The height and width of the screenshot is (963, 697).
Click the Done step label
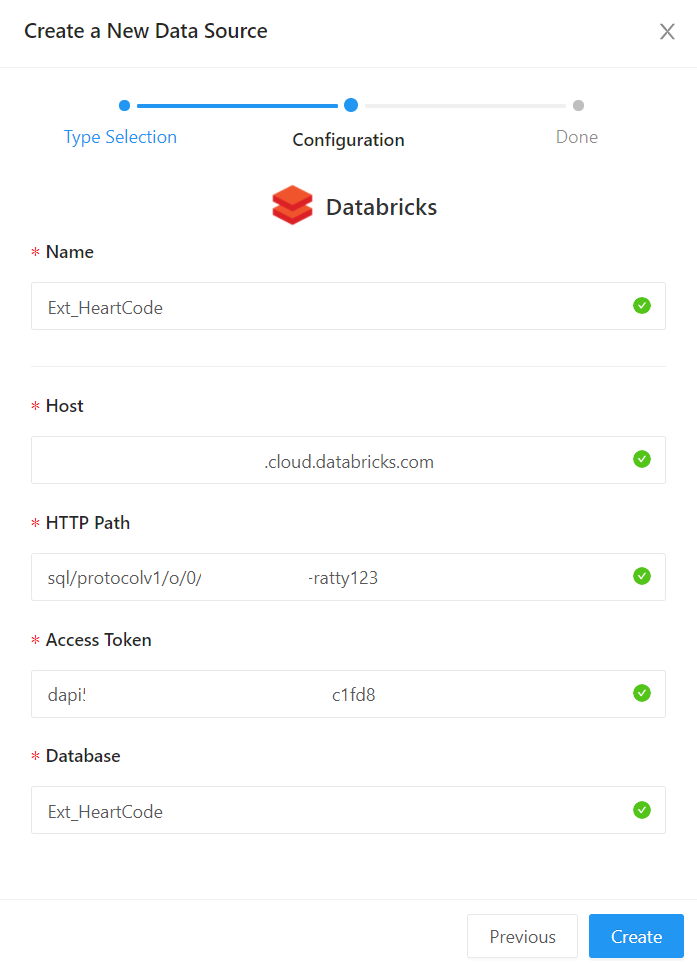[x=577, y=138]
